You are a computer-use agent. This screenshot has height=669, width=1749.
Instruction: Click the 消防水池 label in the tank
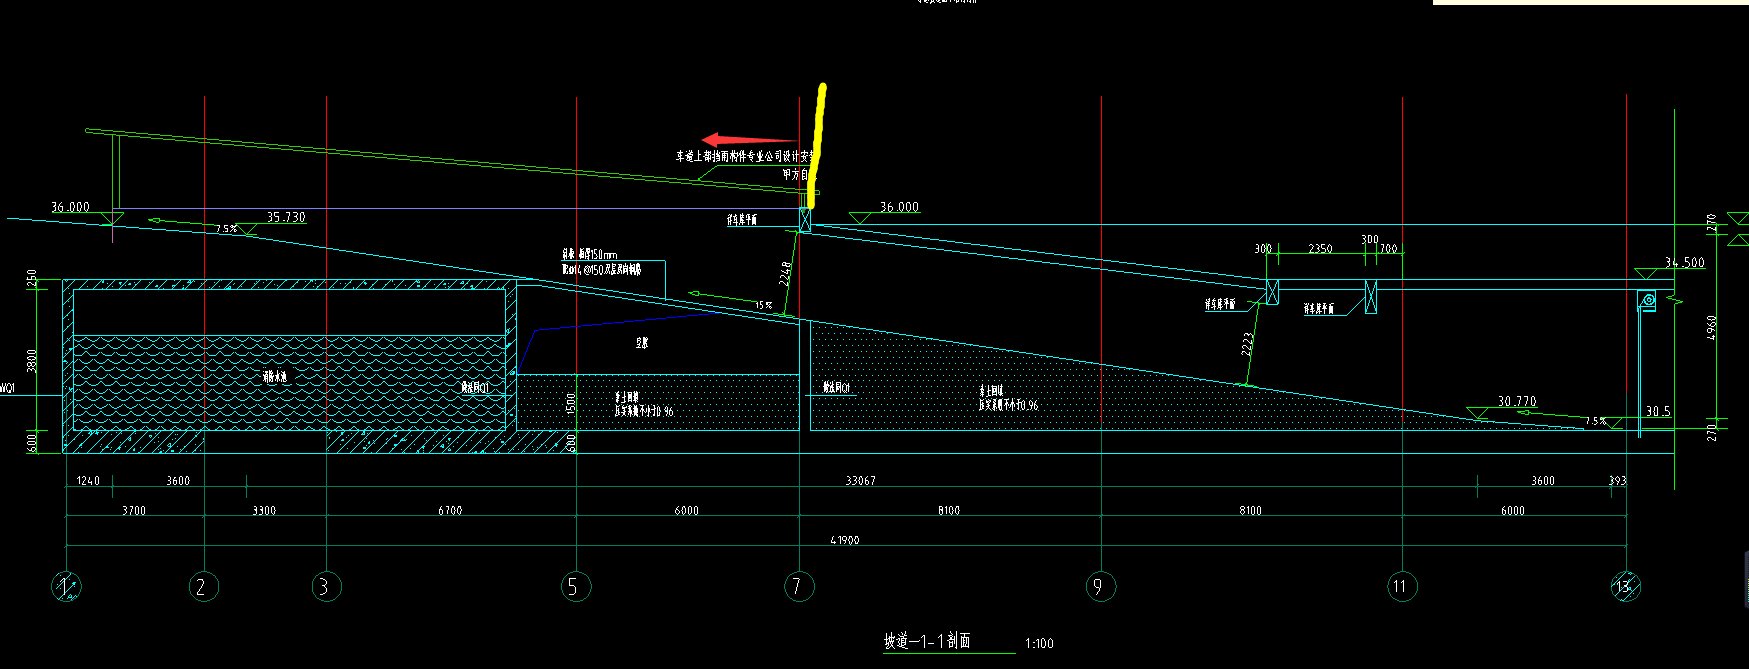(275, 377)
